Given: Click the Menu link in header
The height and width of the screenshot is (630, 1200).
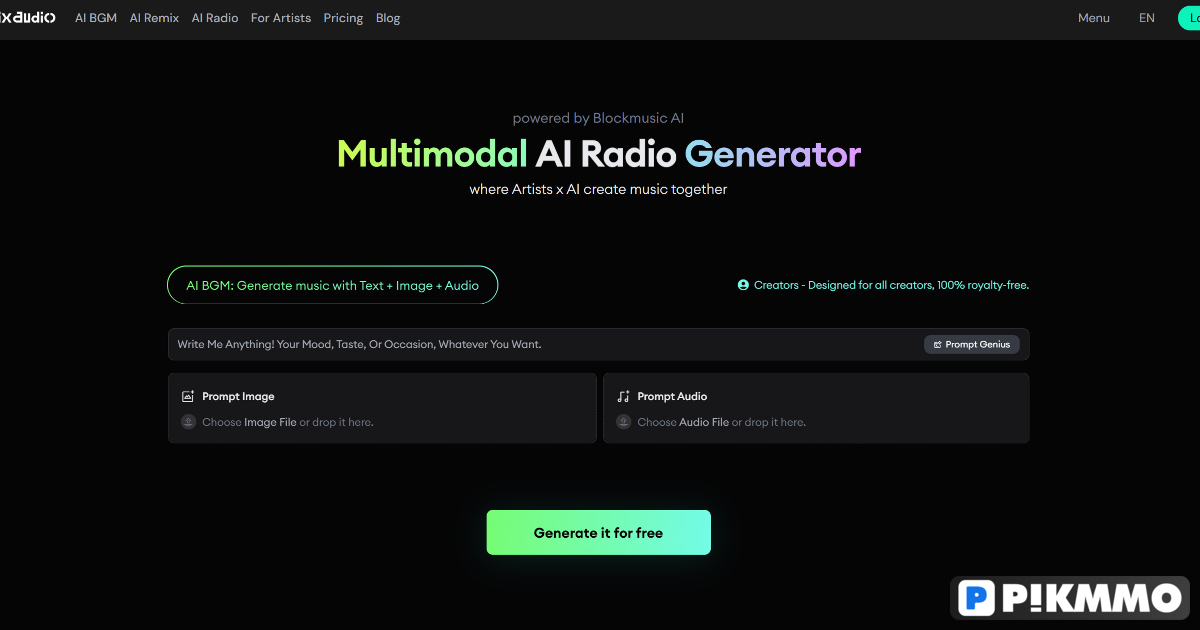Looking at the screenshot, I should [1094, 18].
